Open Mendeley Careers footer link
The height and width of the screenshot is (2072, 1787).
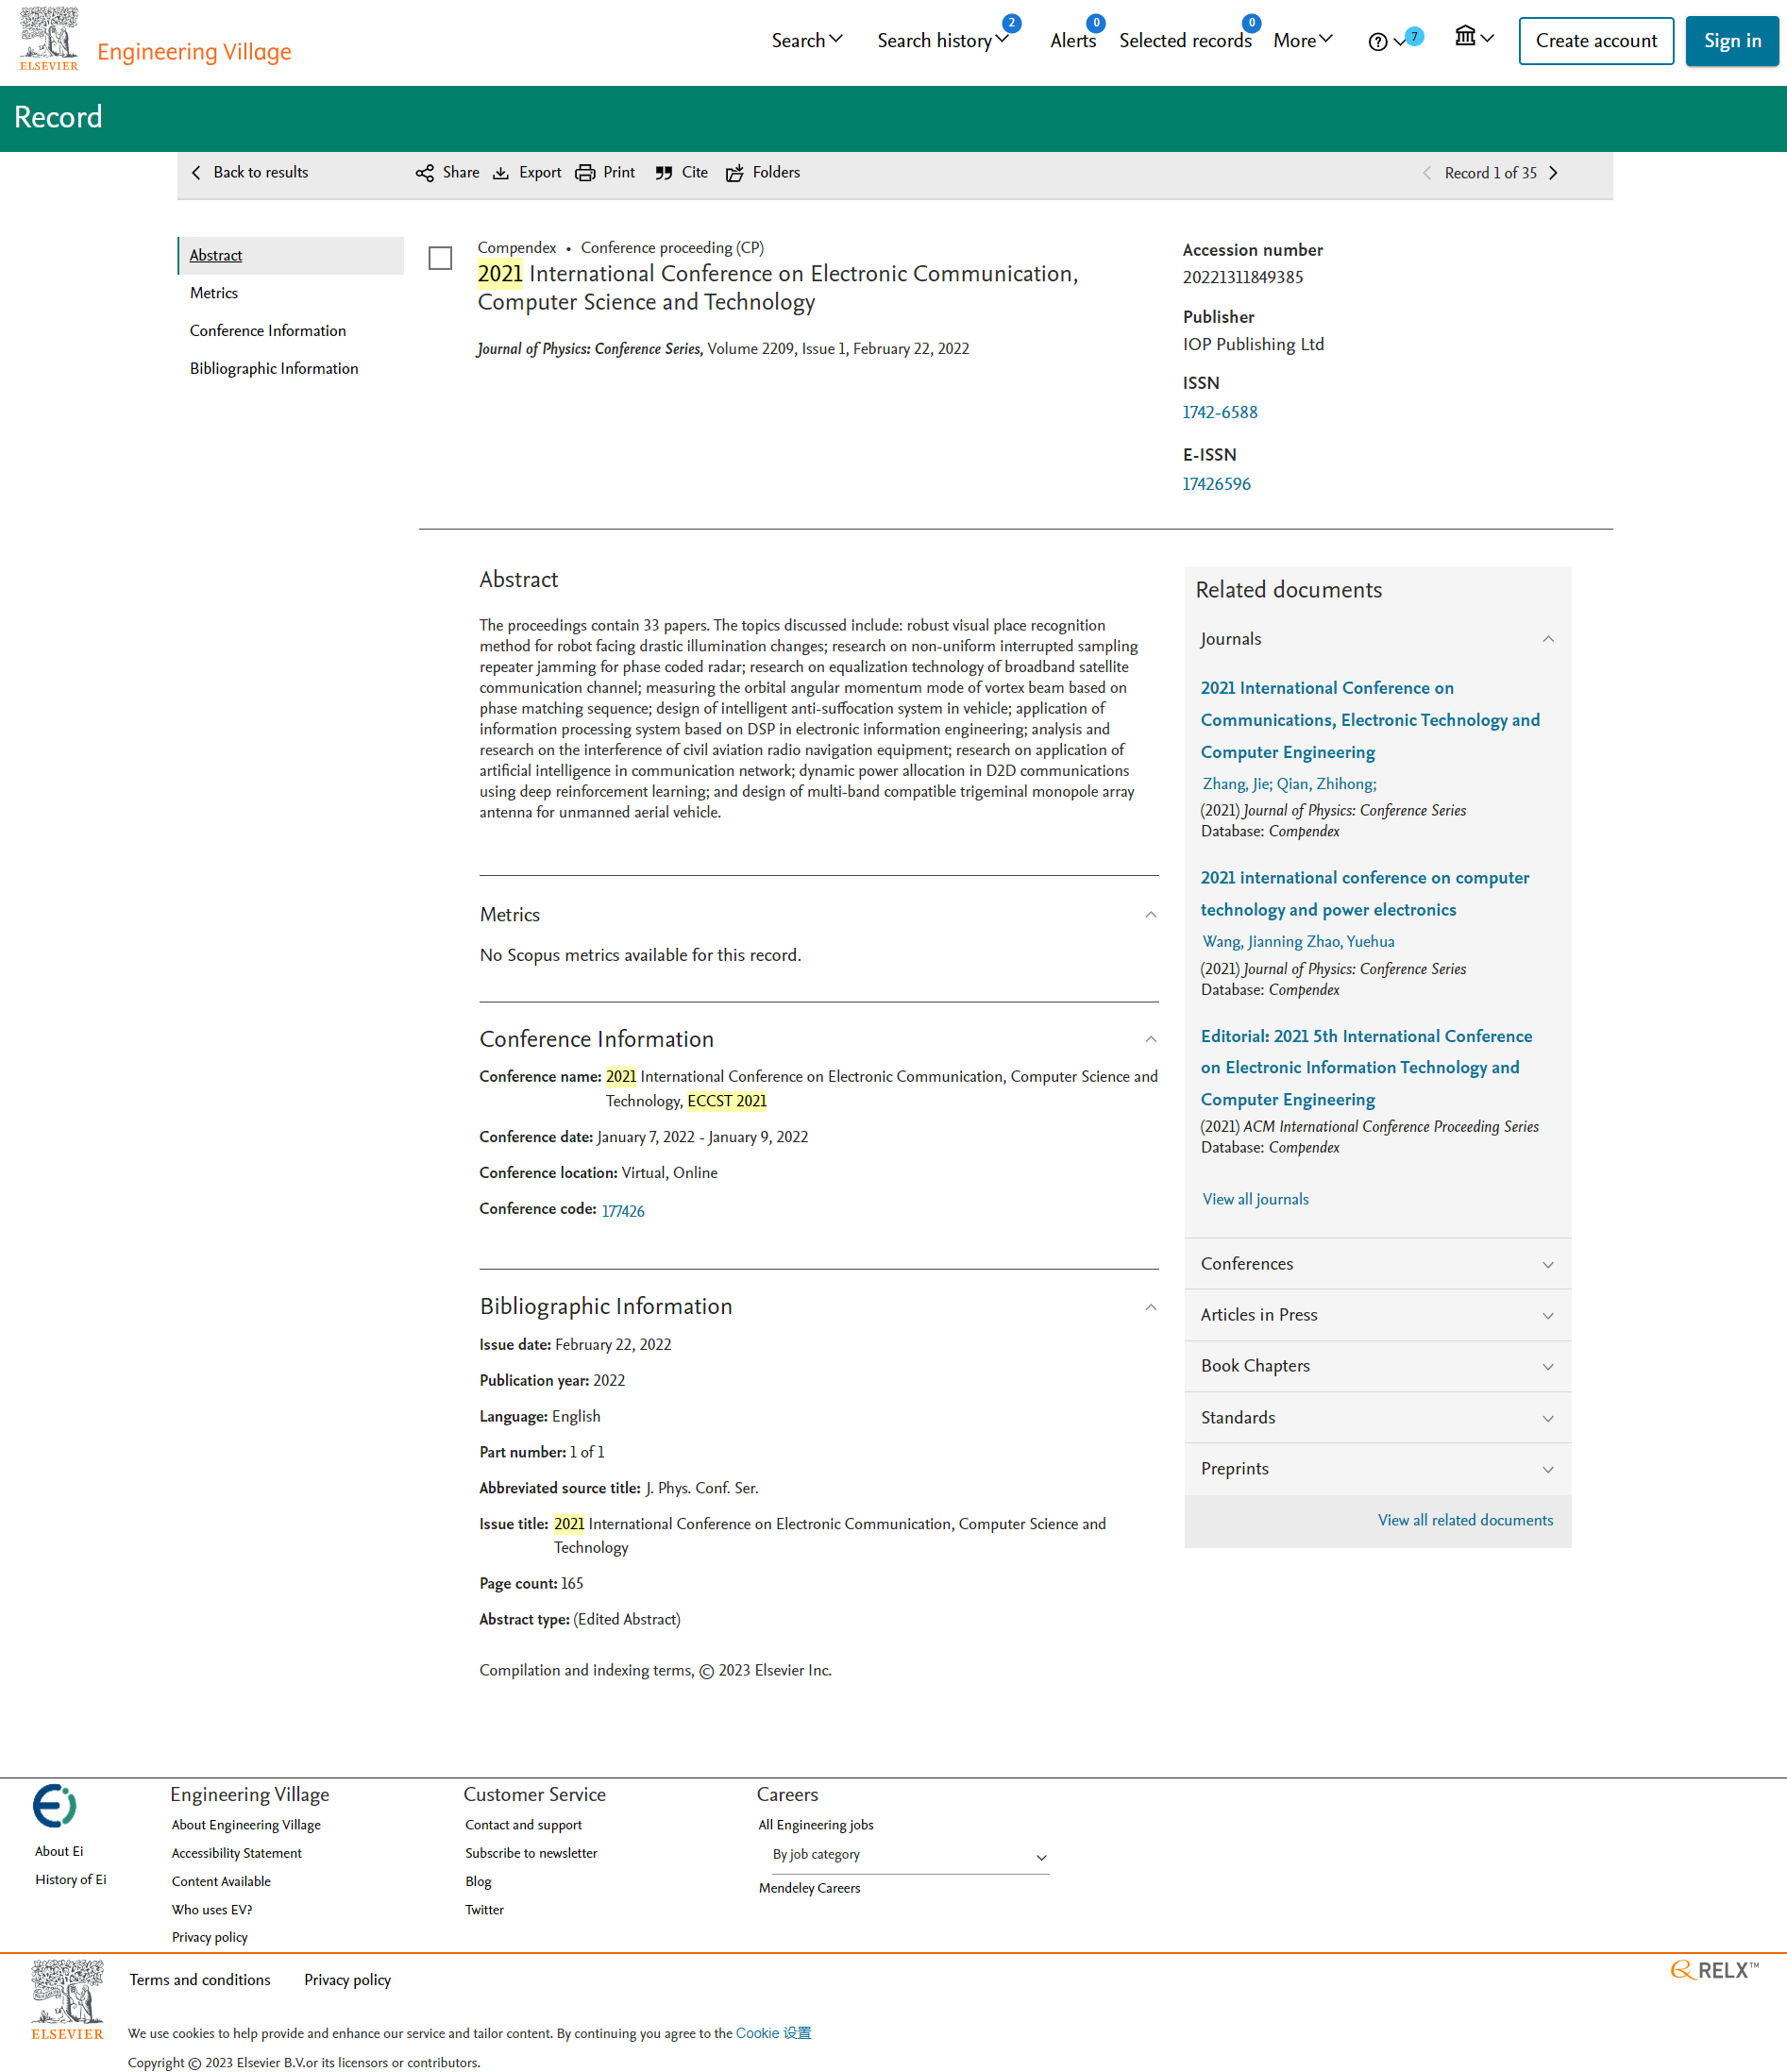tap(809, 1888)
